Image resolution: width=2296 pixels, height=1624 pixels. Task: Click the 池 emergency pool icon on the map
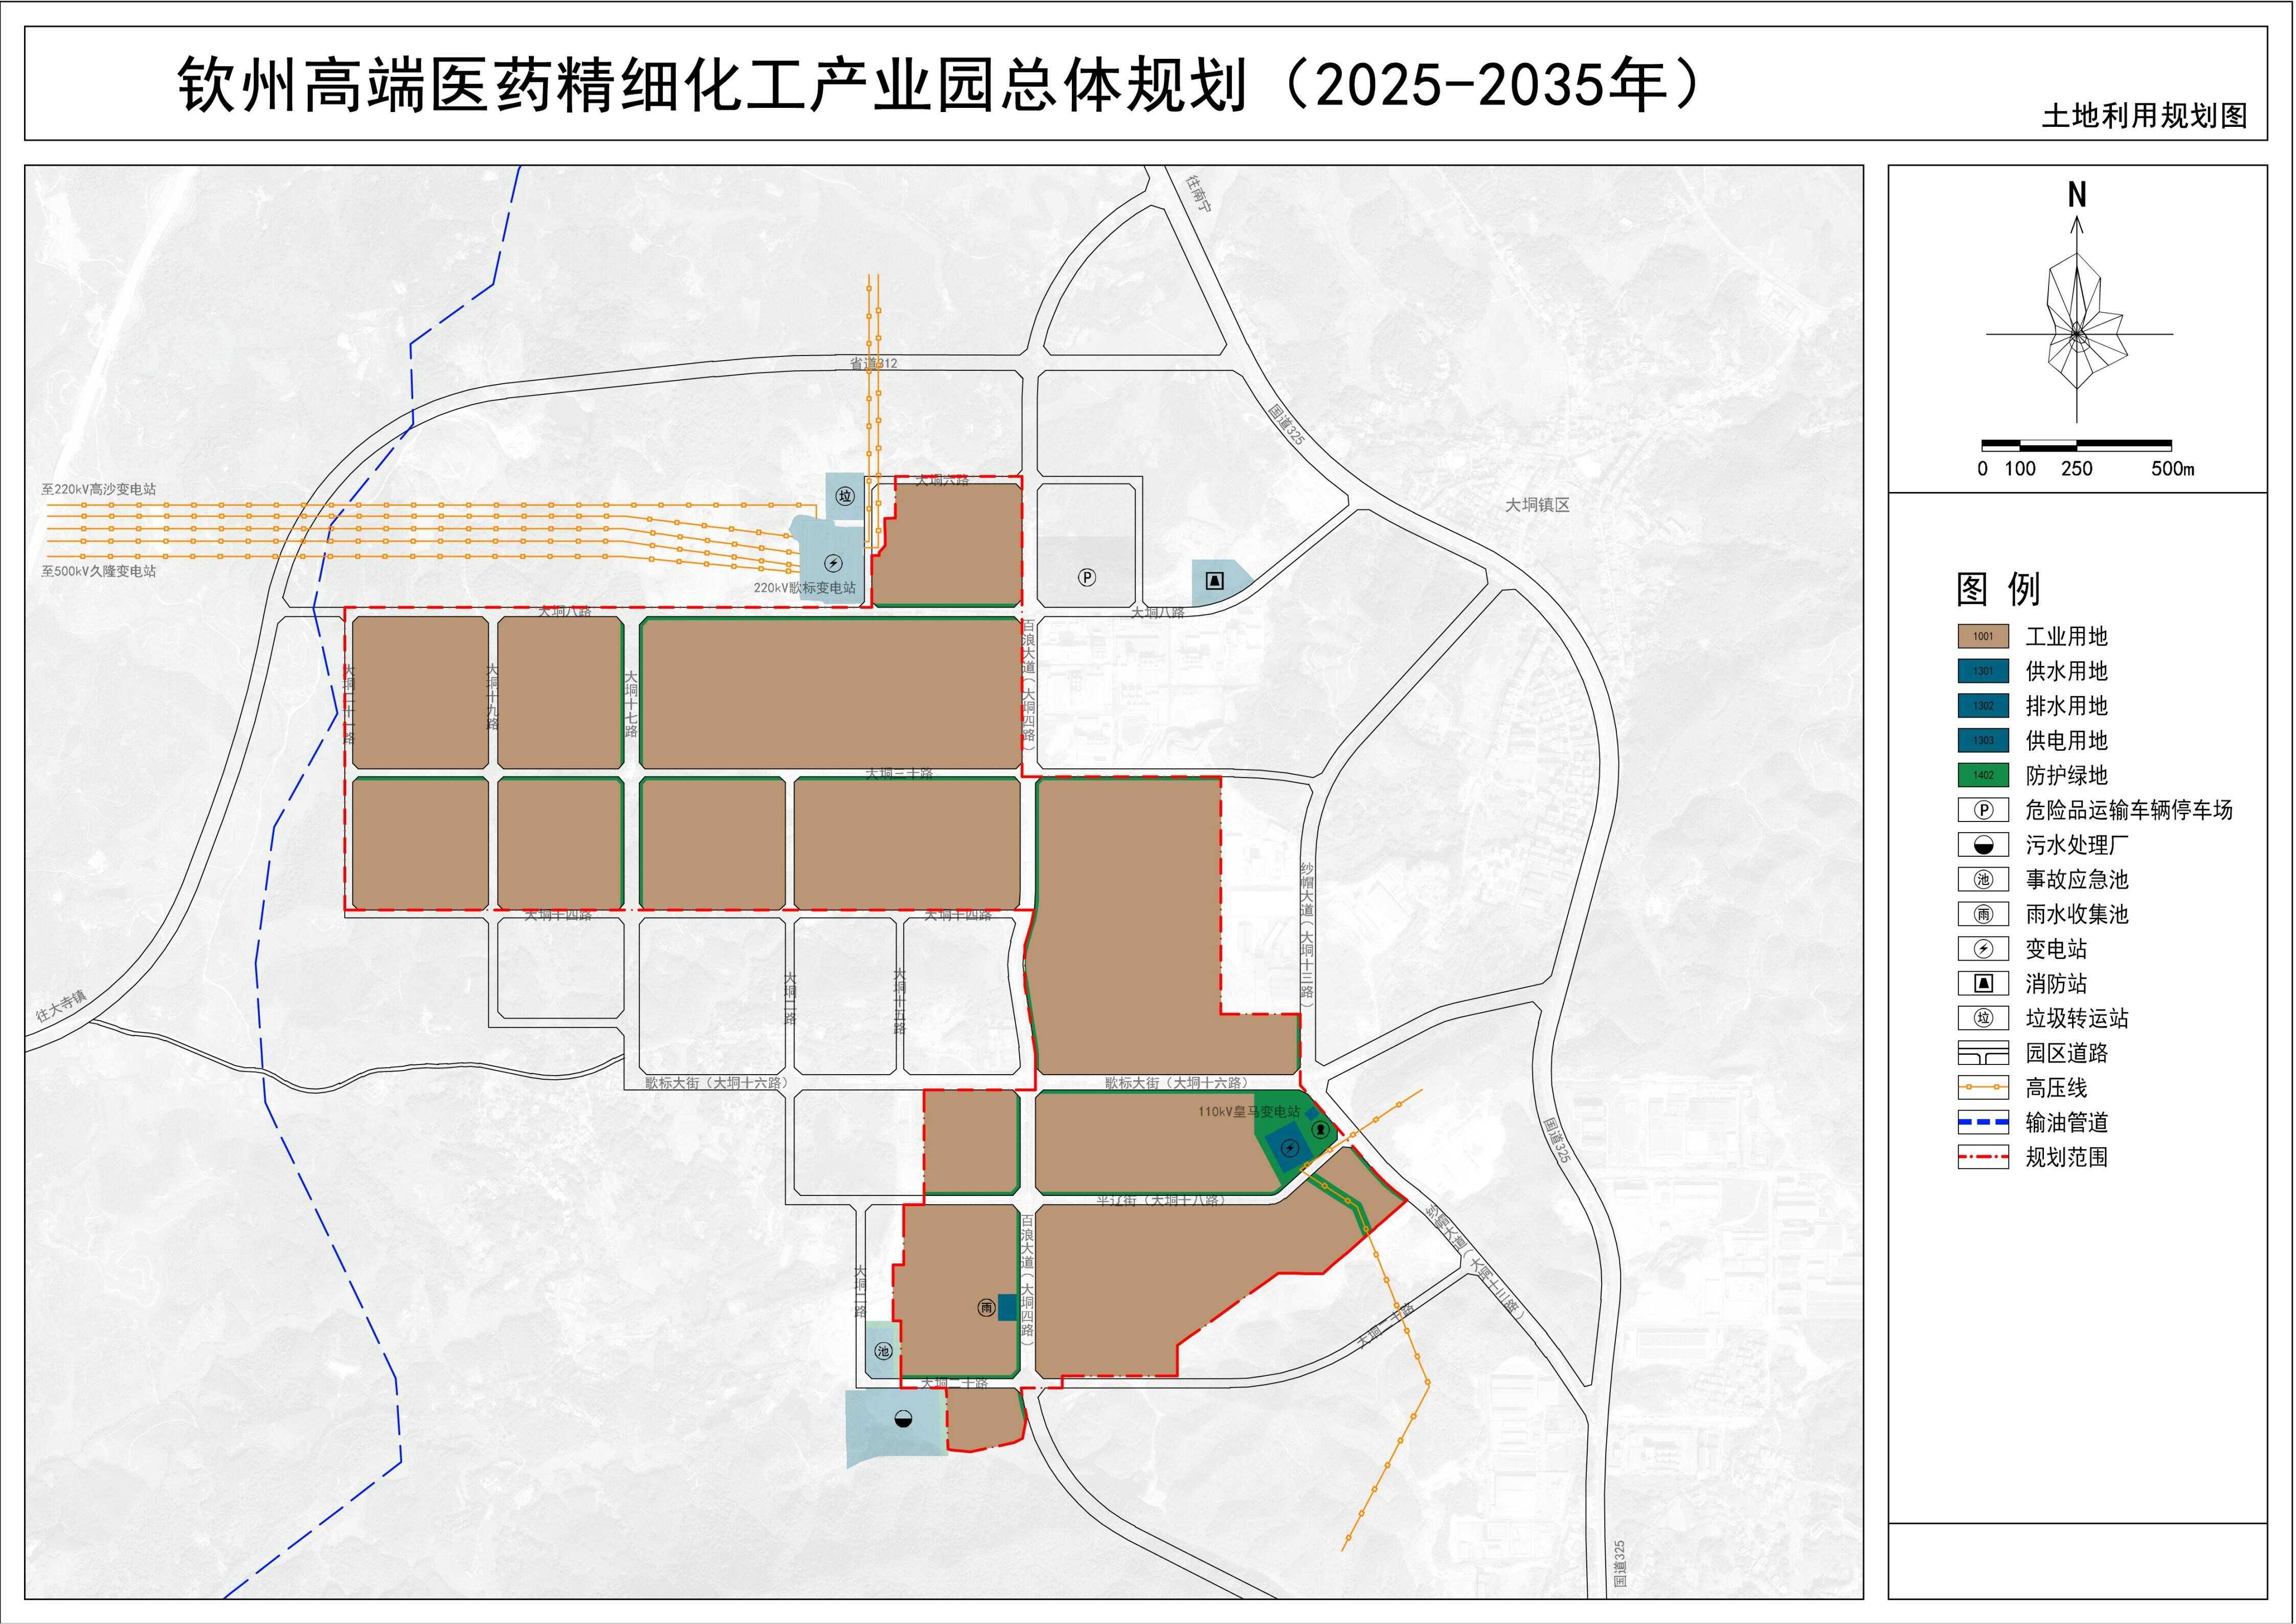pos(883,1352)
